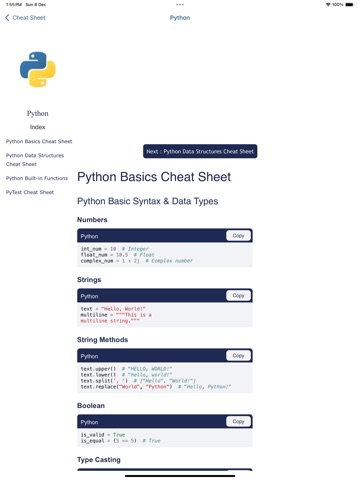360x480 pixels.
Task: Go to Next: Python Data Structures Cheat Sheet
Action: coord(200,151)
